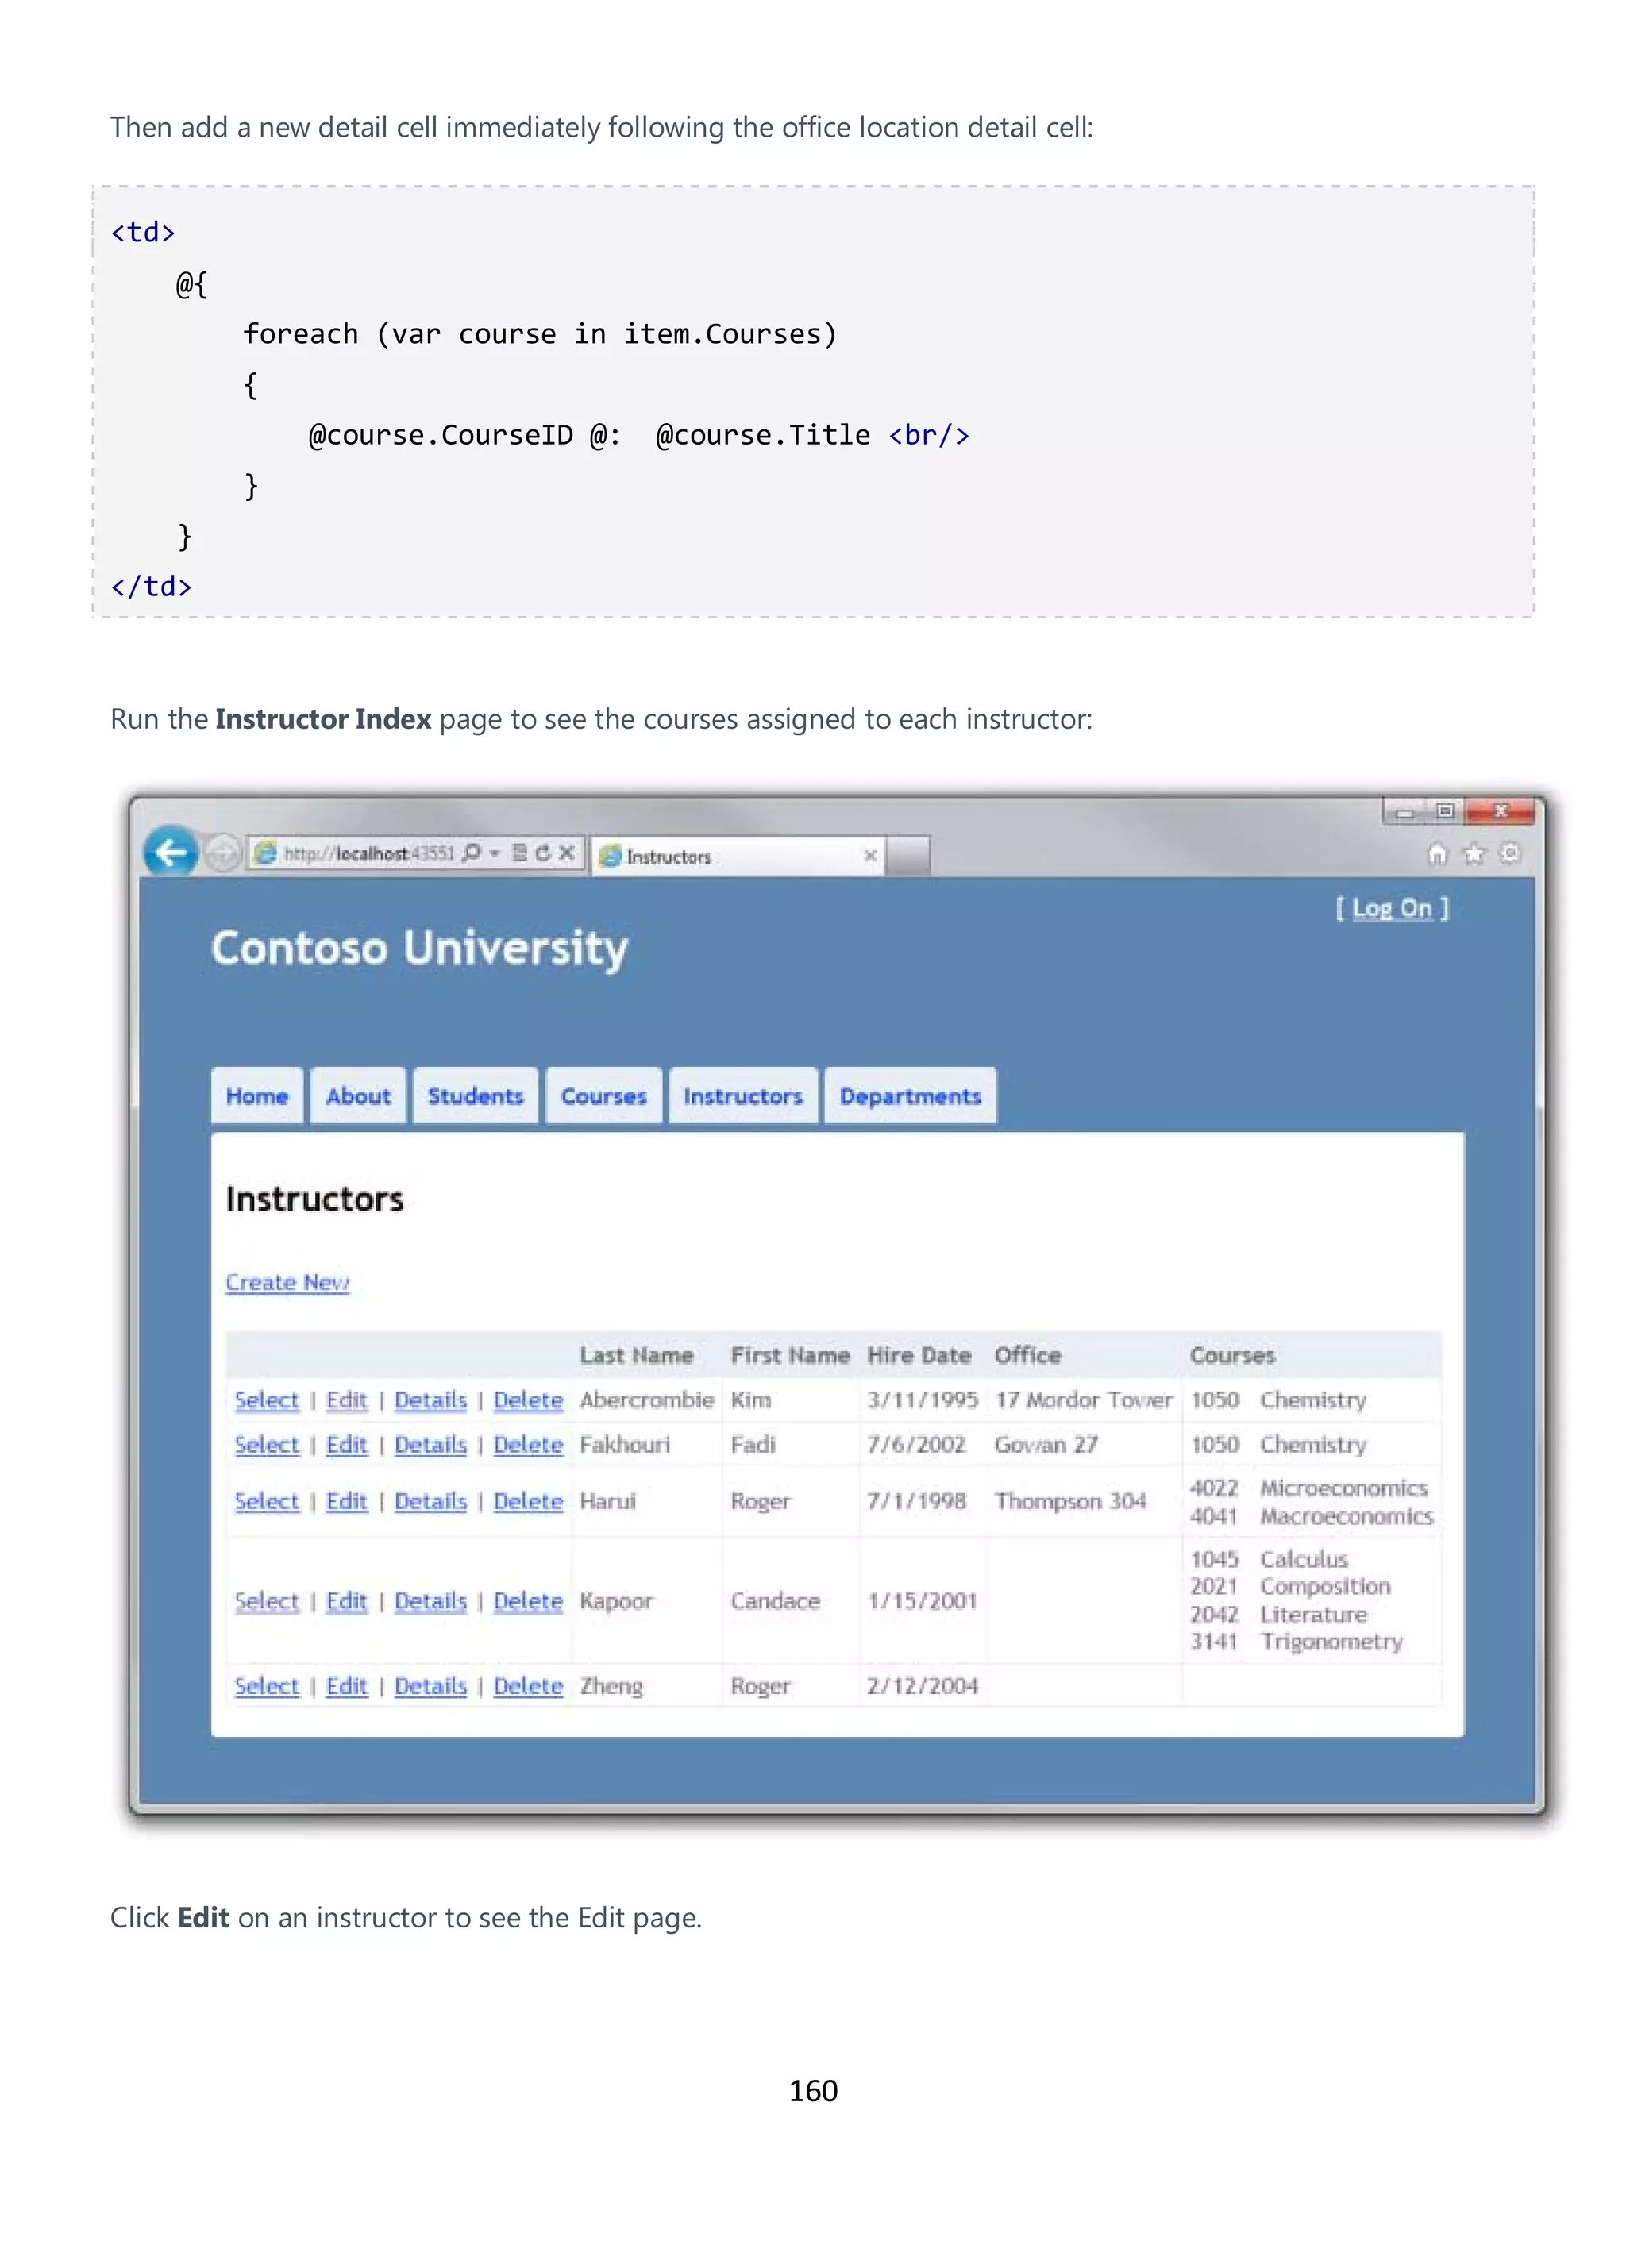Click the browser back arrow button
Image resolution: width=1626 pixels, height=2268 pixels.
point(171,852)
